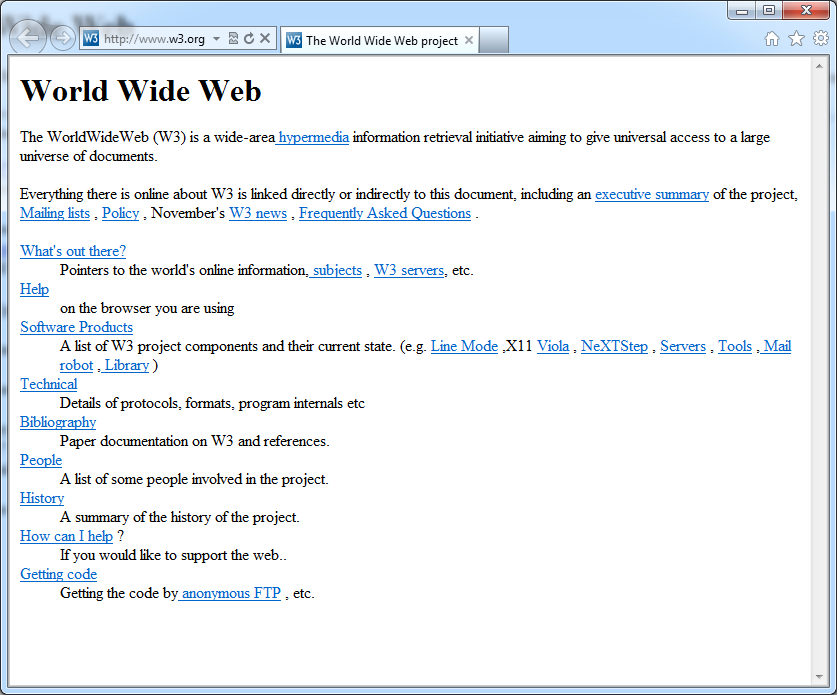Click the Compatibility View icon in address bar
Image resolution: width=837 pixels, height=695 pixels.
pyautogui.click(x=233, y=39)
